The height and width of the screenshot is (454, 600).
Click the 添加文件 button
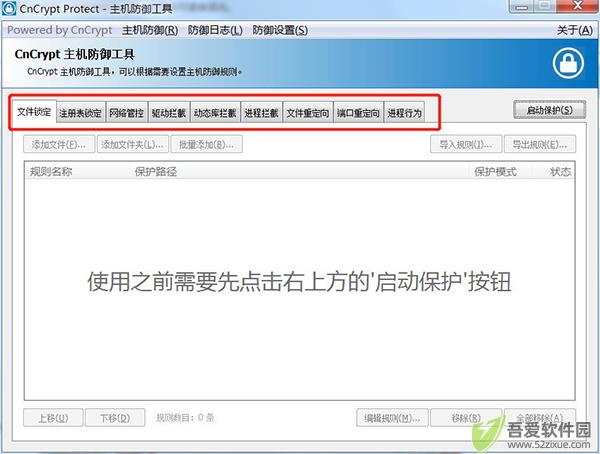click(59, 144)
